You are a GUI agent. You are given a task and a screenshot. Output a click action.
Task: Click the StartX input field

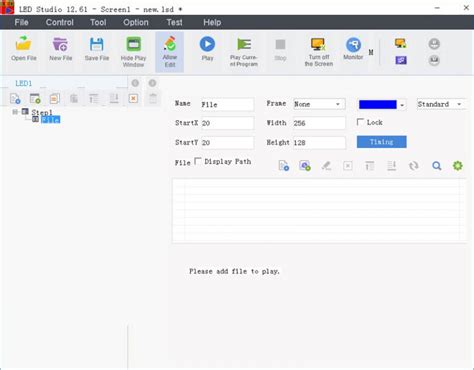pos(227,123)
